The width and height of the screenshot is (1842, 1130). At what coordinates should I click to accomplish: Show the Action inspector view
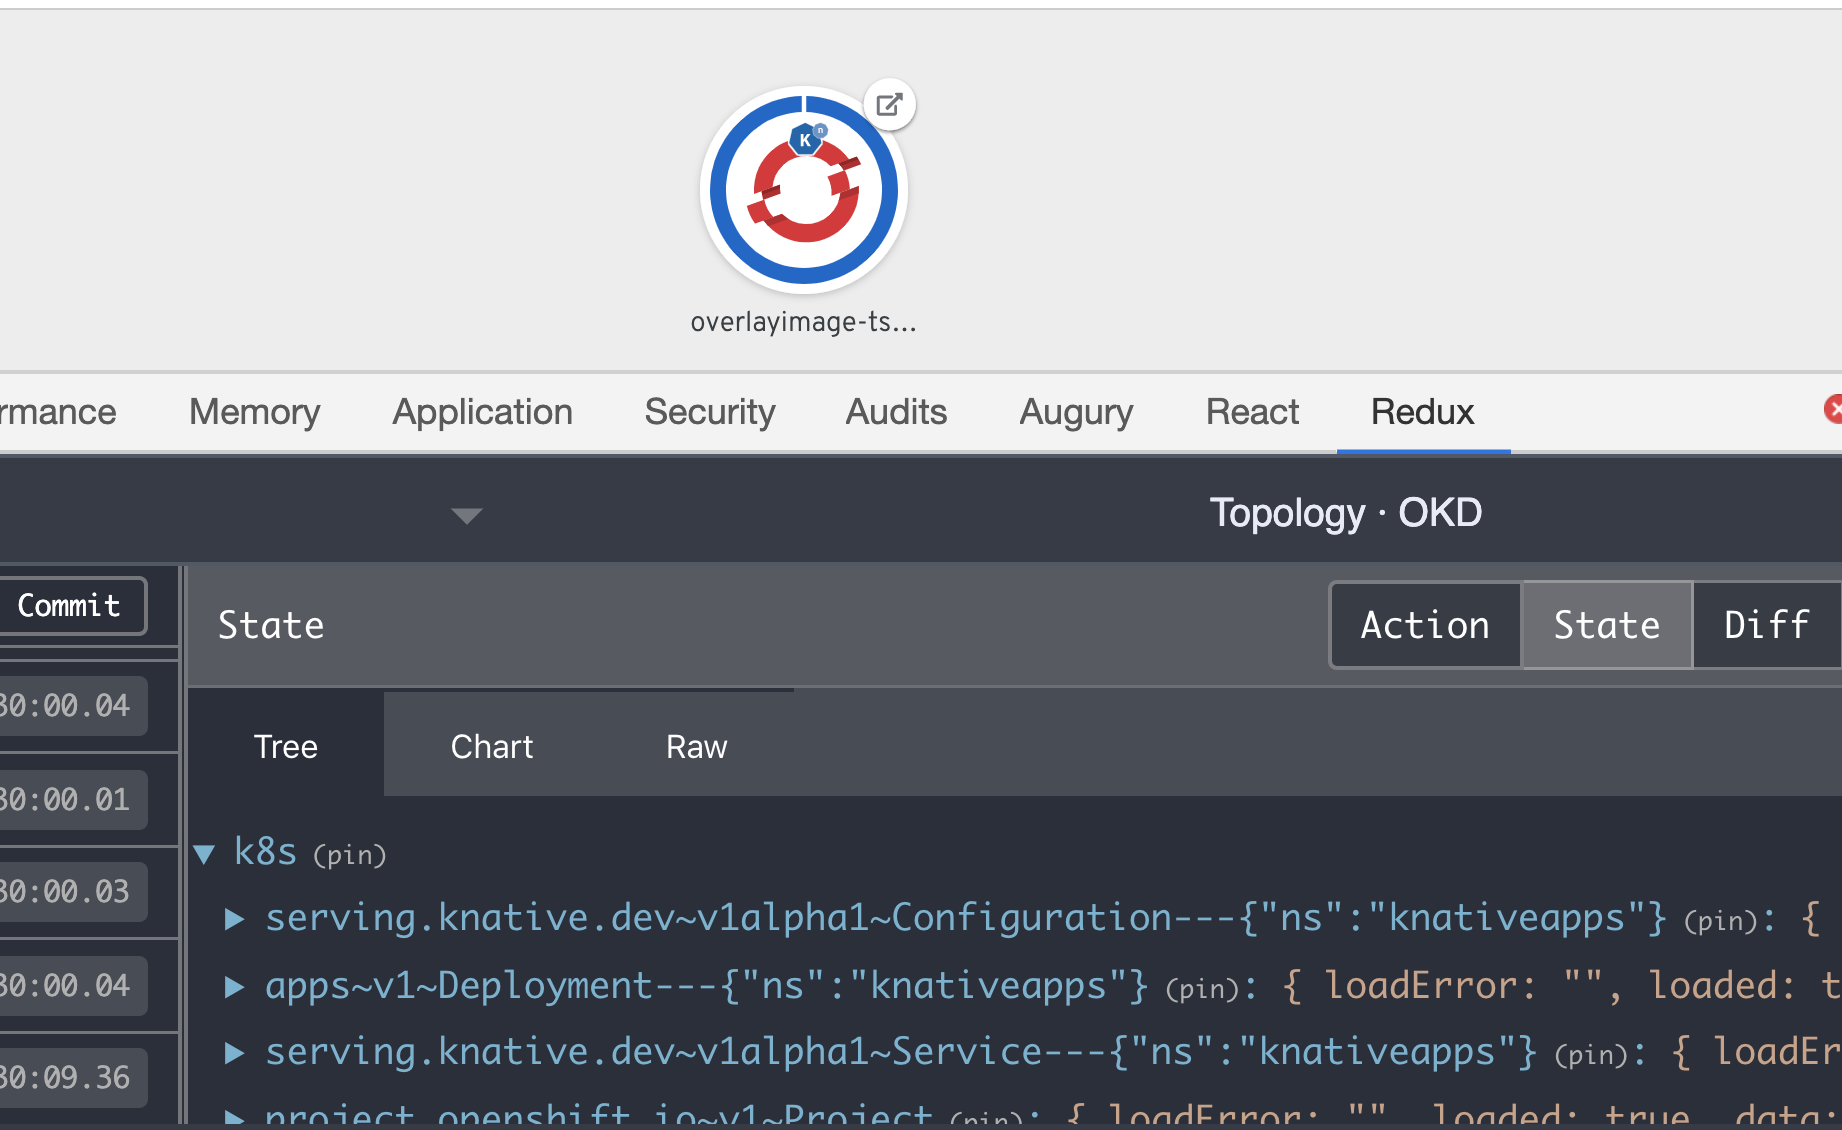click(1425, 625)
